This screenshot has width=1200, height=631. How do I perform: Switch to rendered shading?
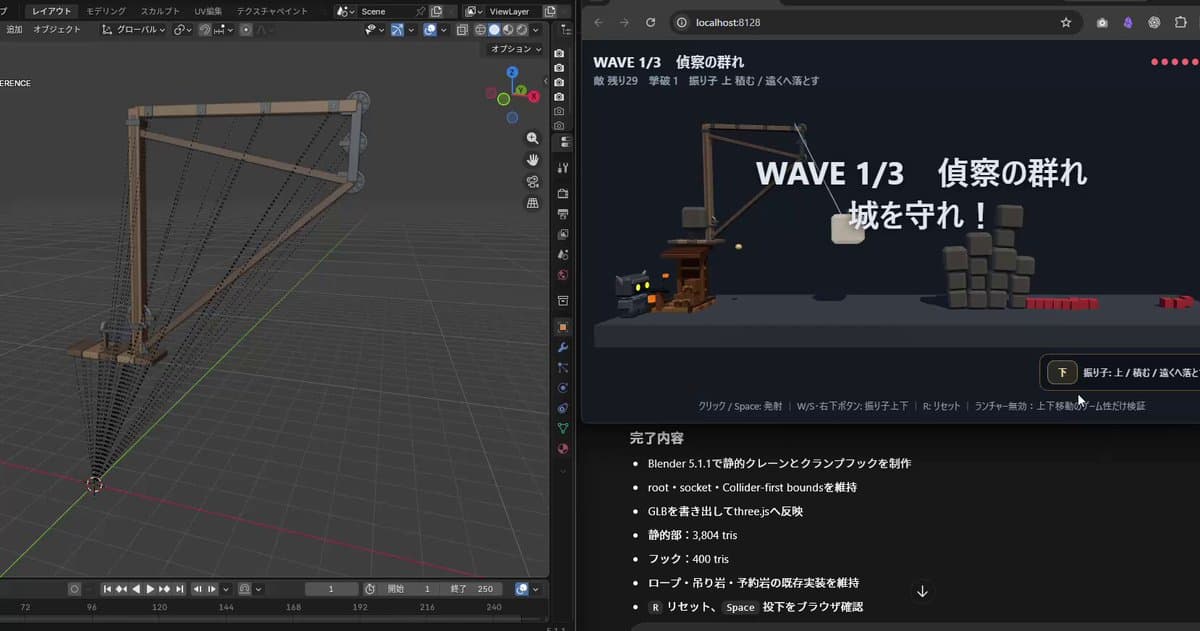522,30
